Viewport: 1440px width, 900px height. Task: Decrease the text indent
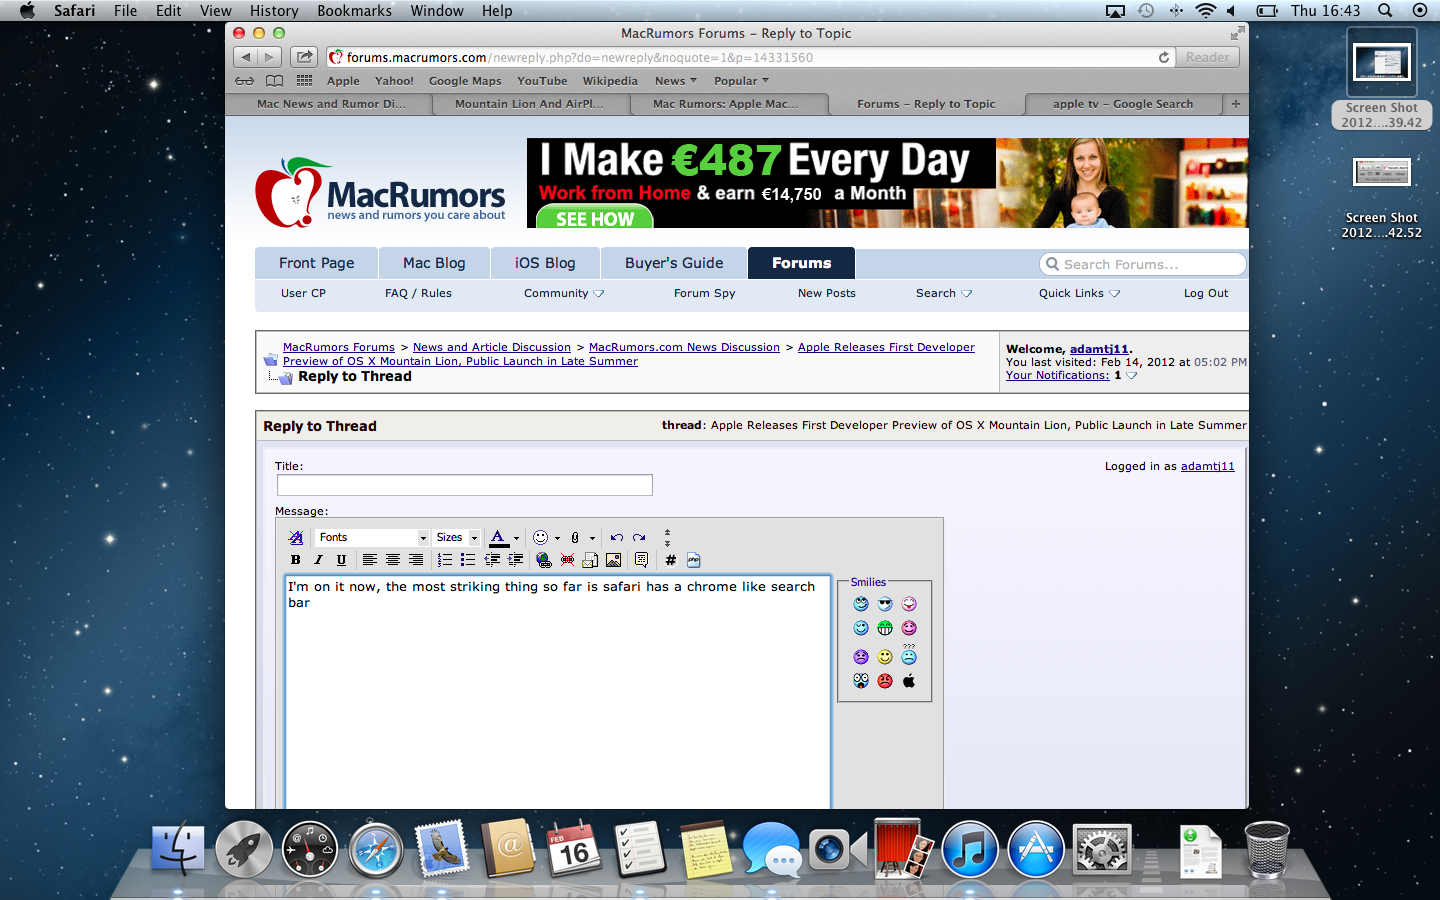(492, 560)
